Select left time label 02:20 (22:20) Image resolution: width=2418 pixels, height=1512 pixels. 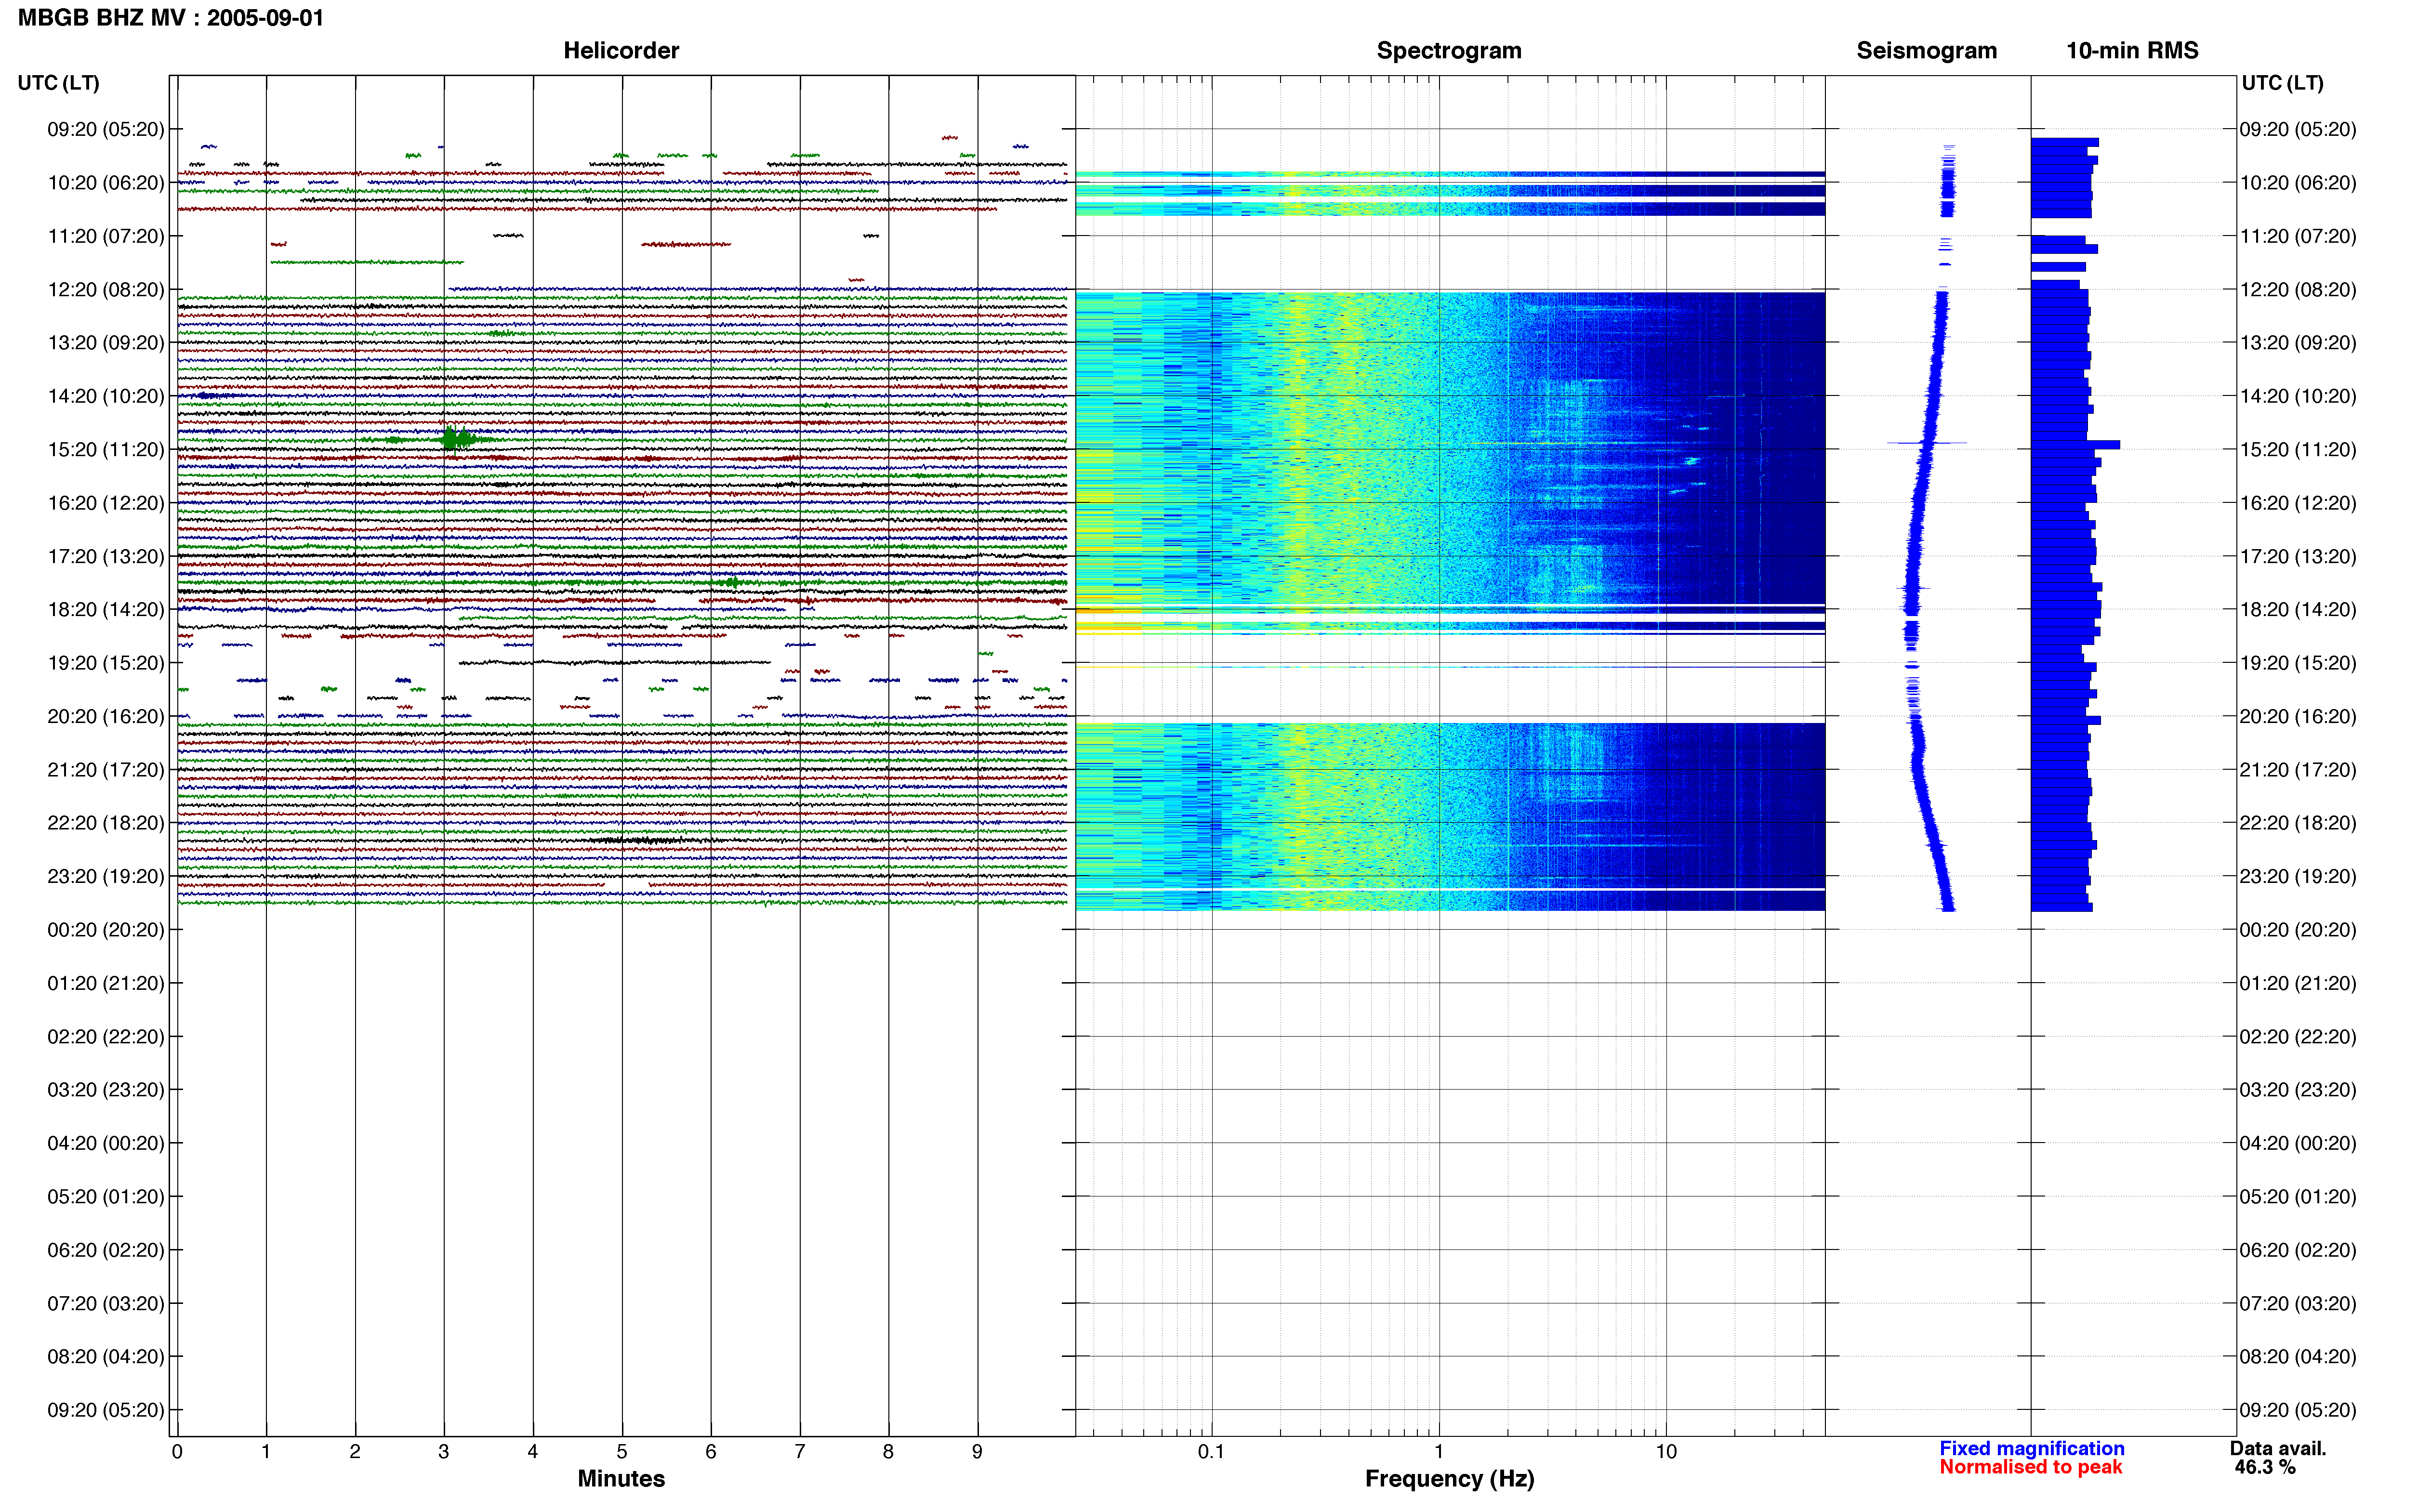tap(106, 1036)
